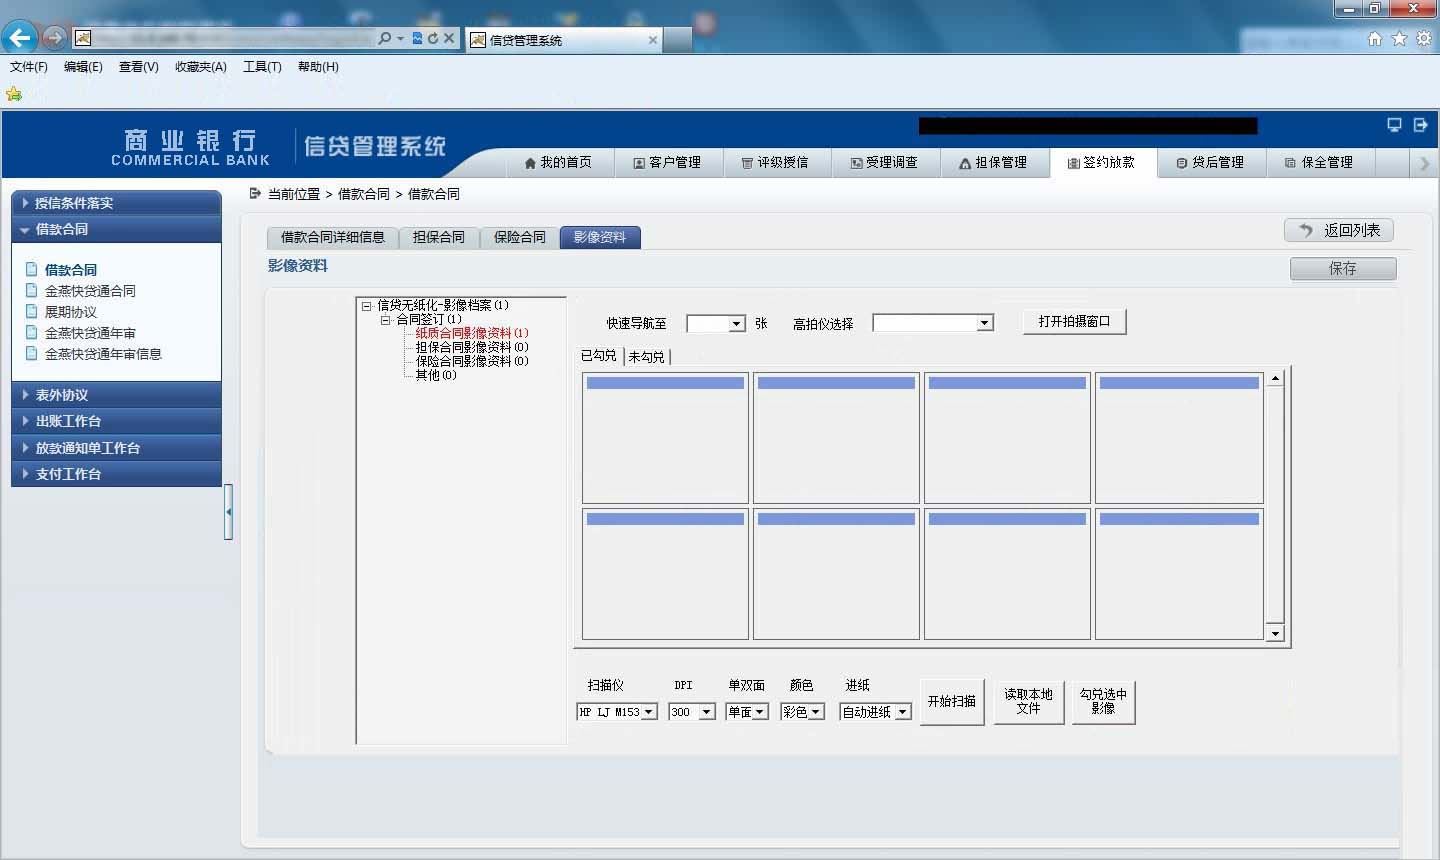Close the 信贷管理系统 browser tab
1440x860 pixels.
pyautogui.click(x=653, y=40)
